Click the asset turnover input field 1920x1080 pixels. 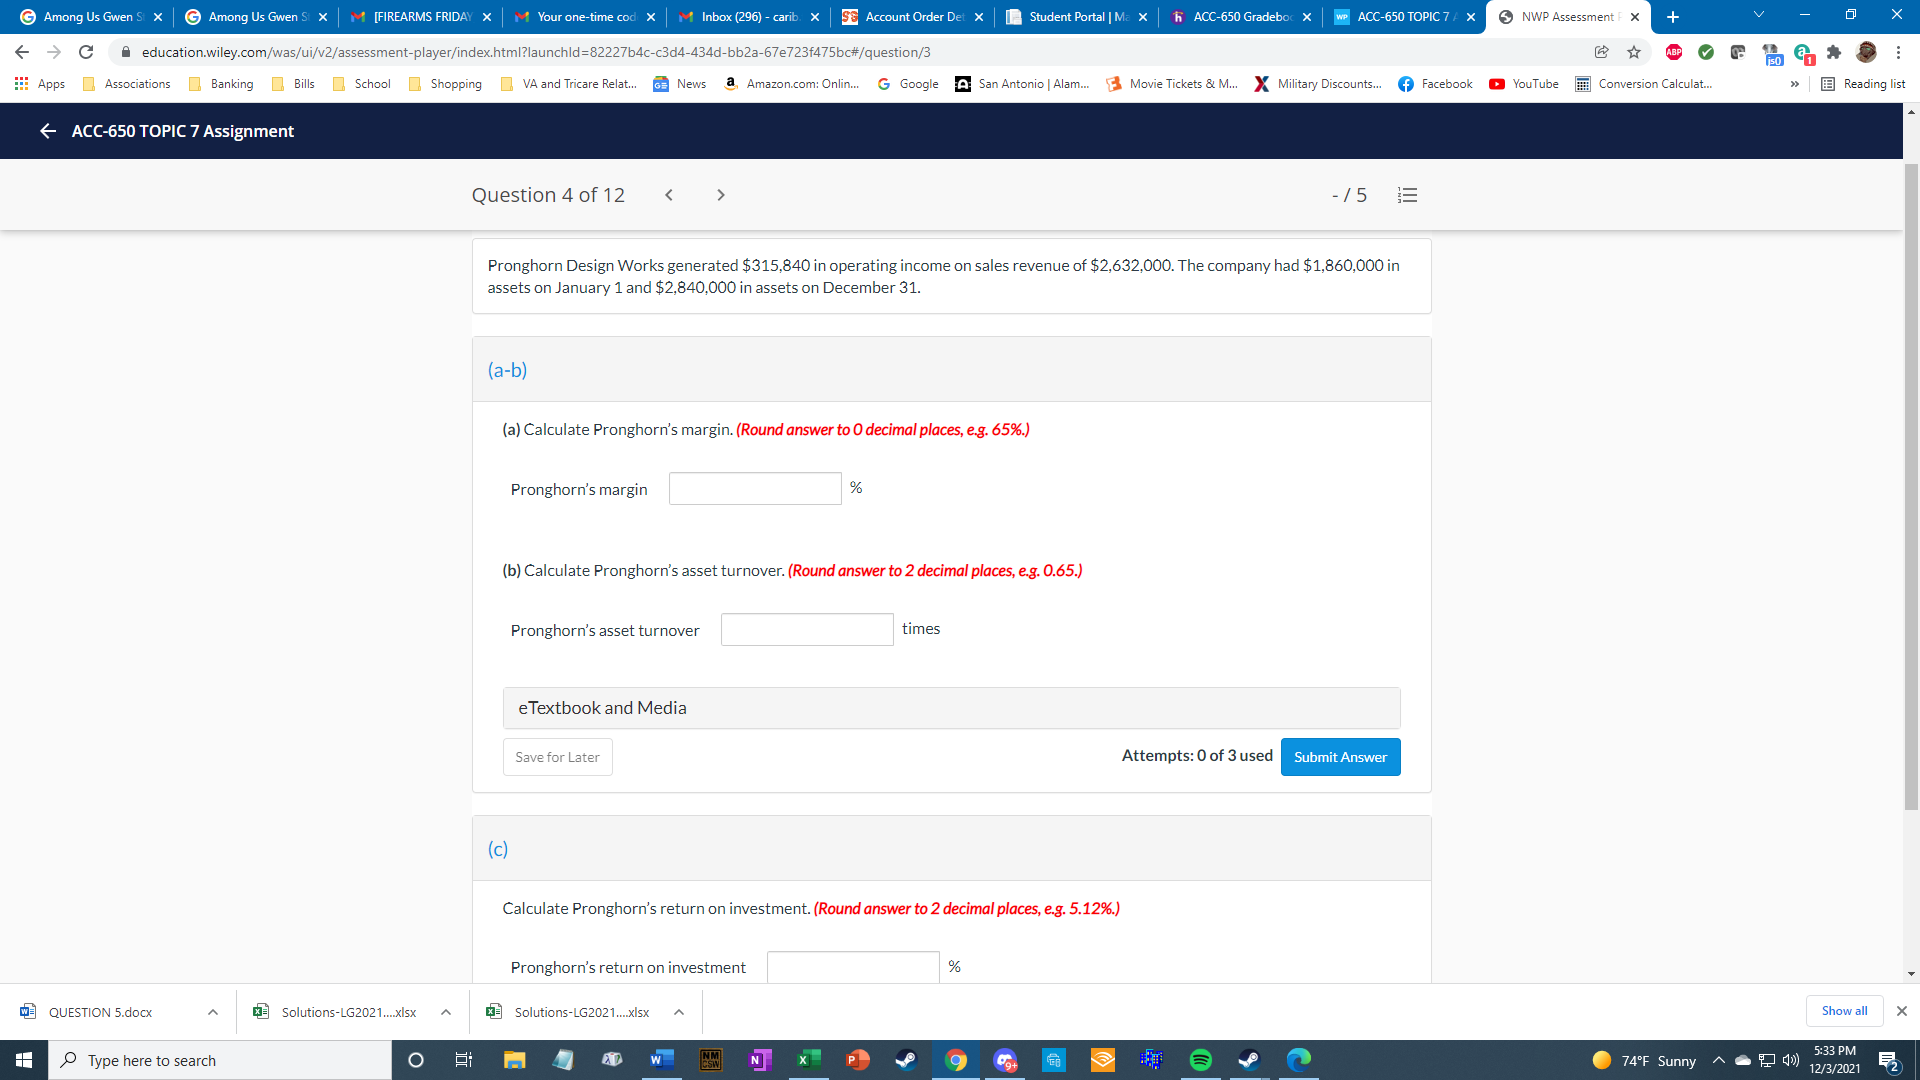coord(806,630)
